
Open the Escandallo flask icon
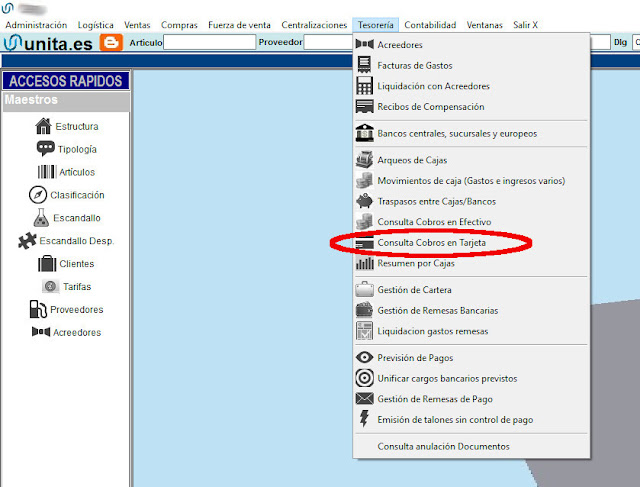40,218
